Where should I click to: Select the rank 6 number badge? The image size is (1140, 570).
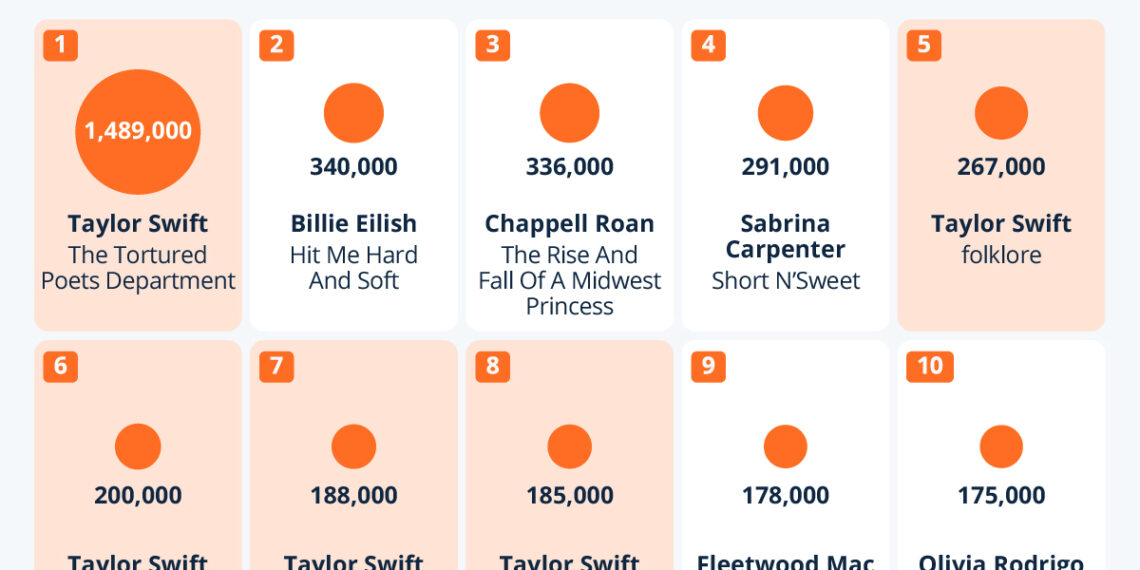(60, 366)
